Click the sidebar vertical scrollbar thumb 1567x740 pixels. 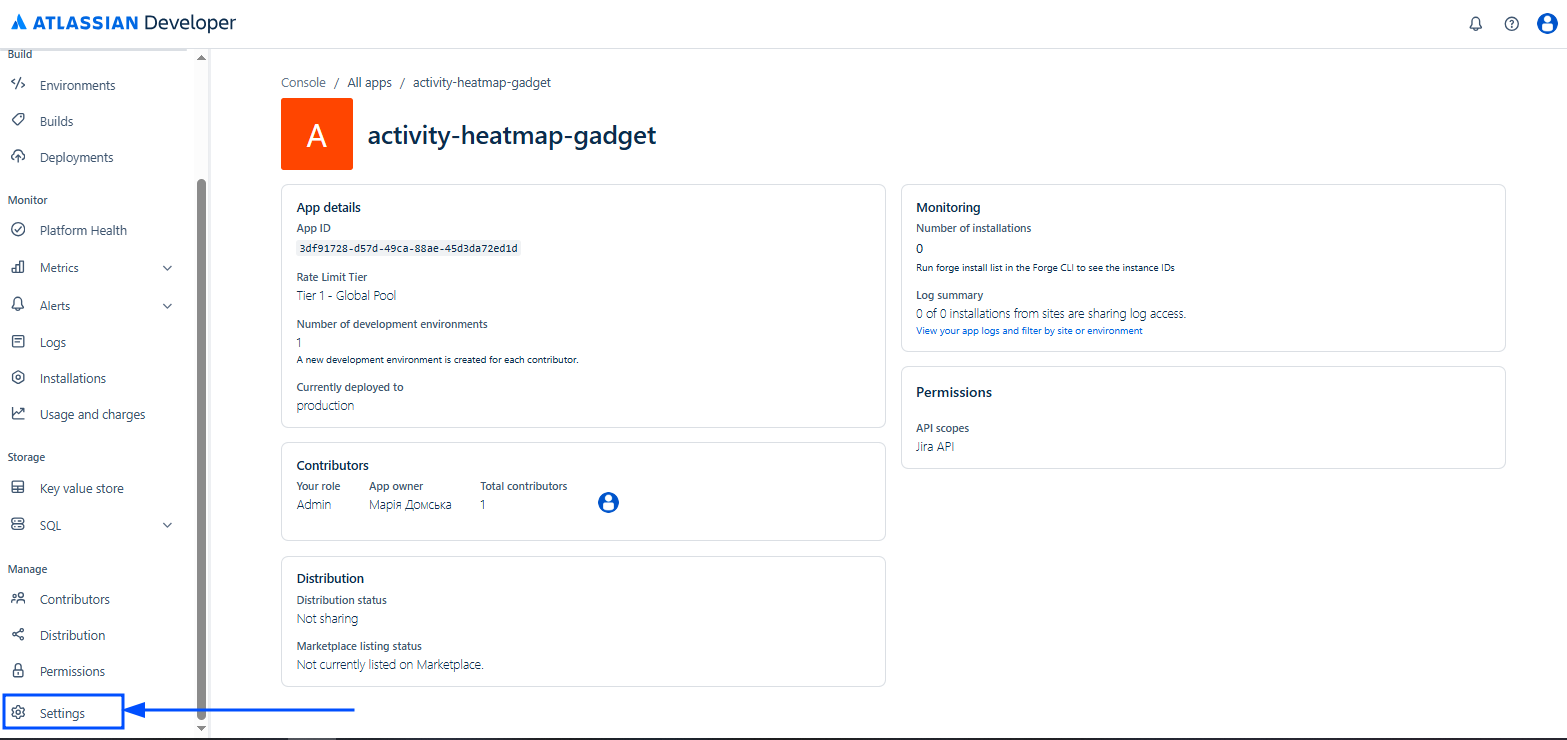tap(201, 449)
